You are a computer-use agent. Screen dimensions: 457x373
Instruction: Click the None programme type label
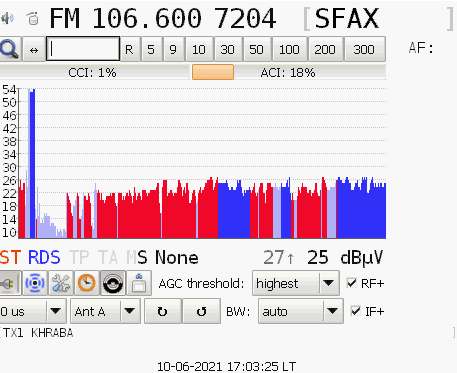[x=177, y=257]
